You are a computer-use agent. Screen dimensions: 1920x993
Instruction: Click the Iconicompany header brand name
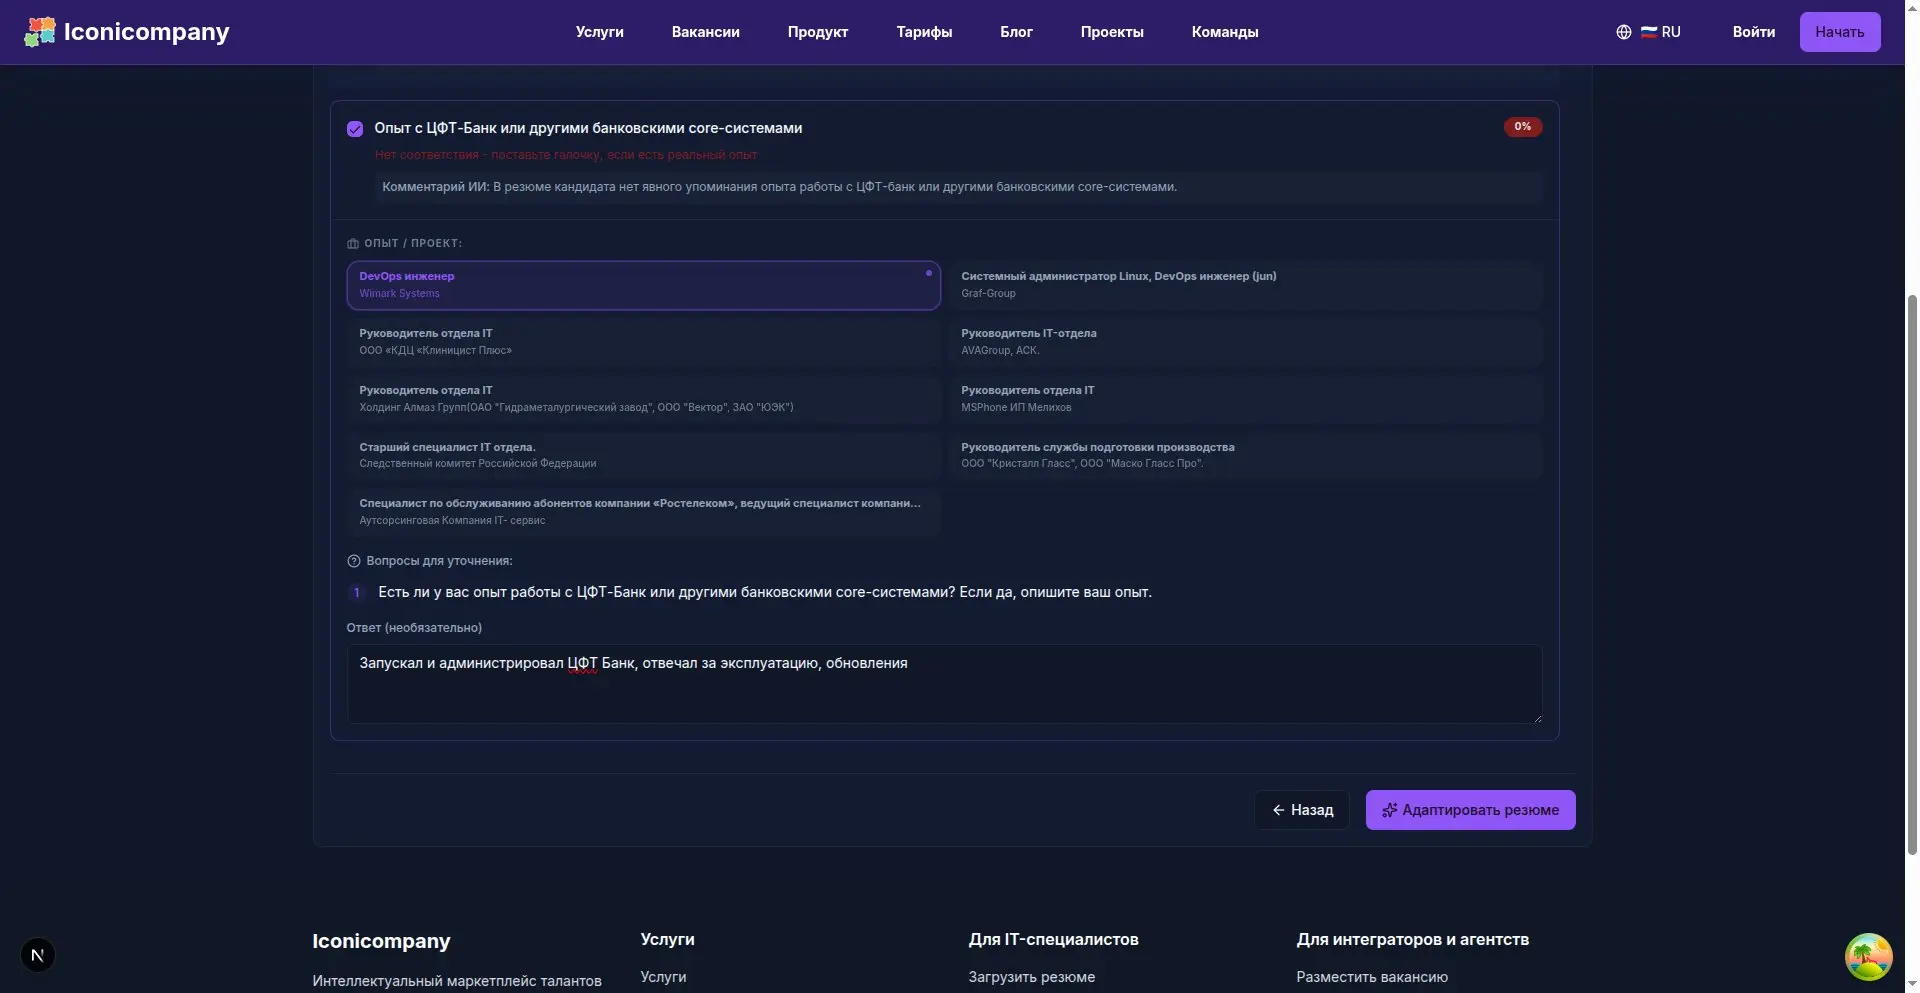coord(147,32)
